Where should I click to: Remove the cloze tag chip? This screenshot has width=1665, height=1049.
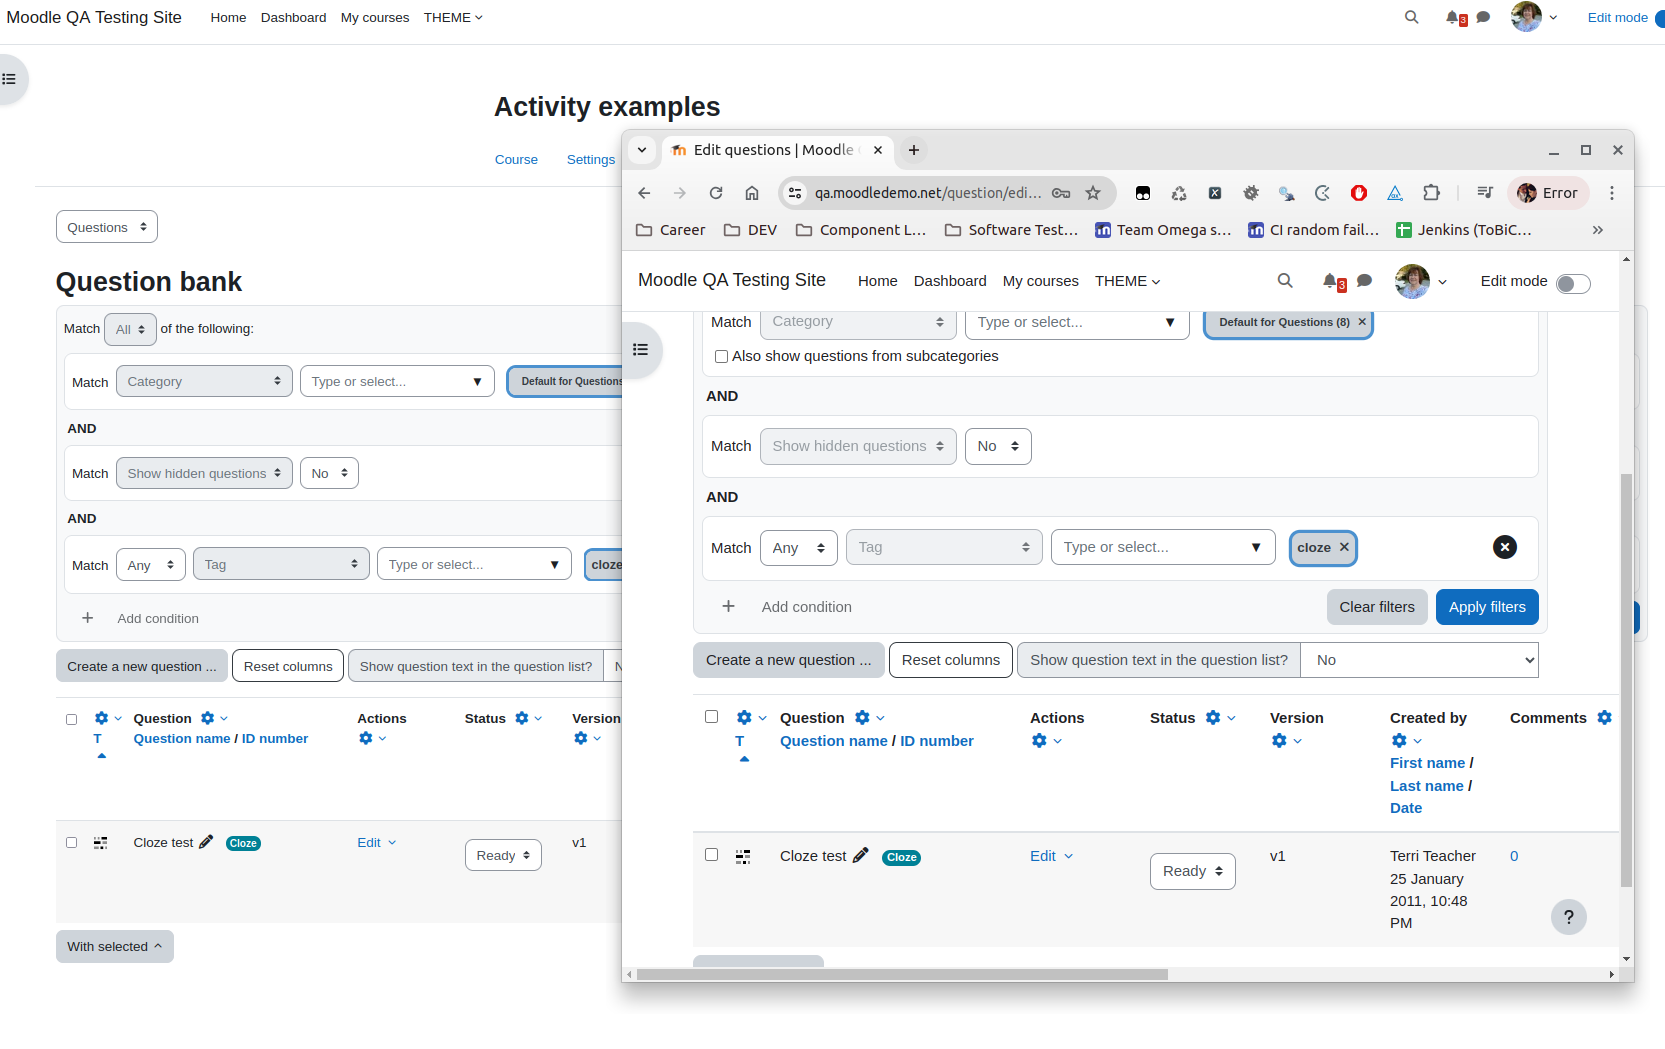tap(1344, 547)
